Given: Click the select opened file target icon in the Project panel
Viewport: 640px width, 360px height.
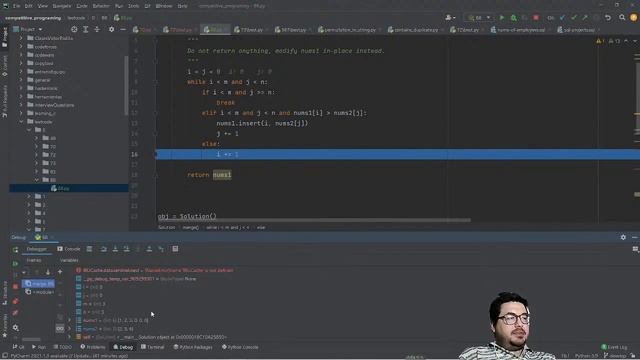Looking at the screenshot, I should (x=74, y=29).
